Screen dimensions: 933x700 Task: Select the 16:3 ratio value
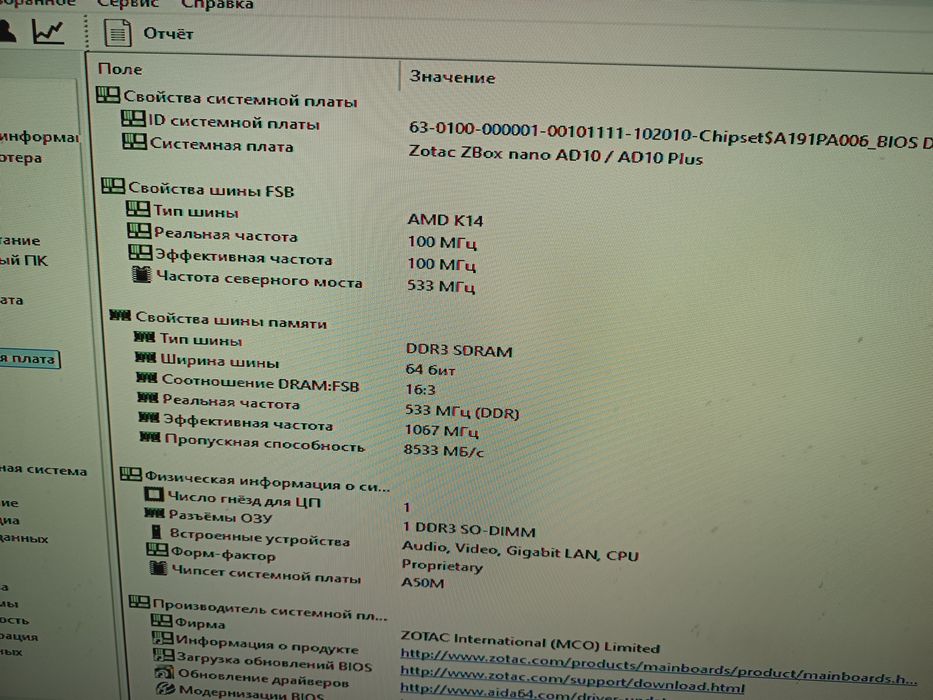(420, 390)
